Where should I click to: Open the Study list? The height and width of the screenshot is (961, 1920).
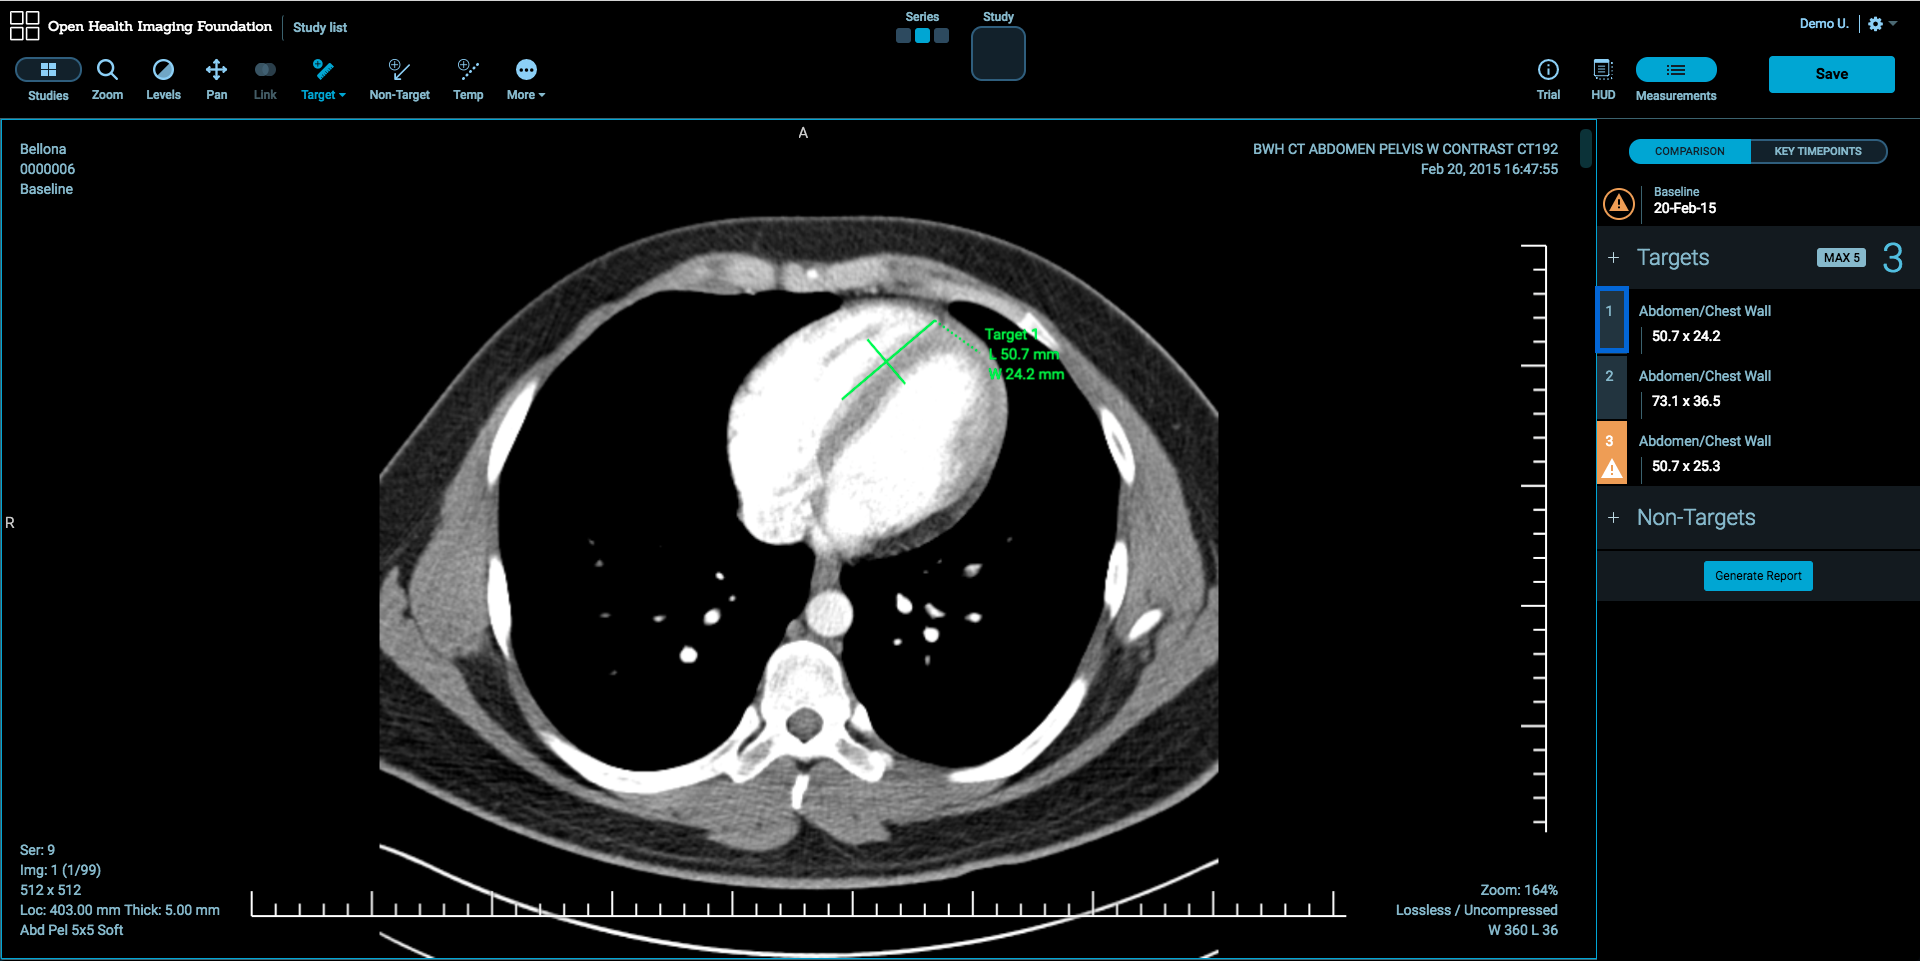(319, 27)
